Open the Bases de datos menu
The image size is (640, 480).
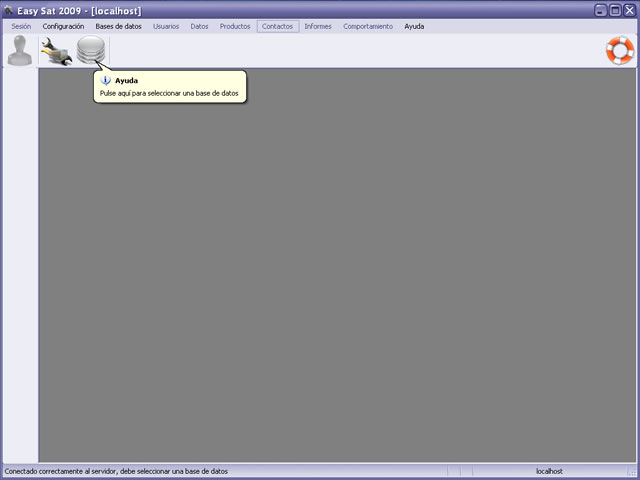tap(118, 27)
